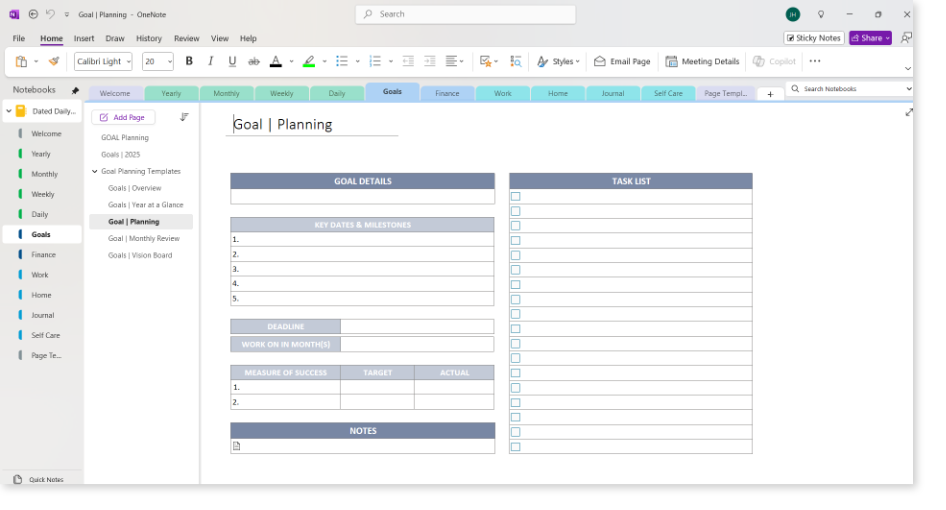Expand the ribbon chevron

click(x=907, y=69)
